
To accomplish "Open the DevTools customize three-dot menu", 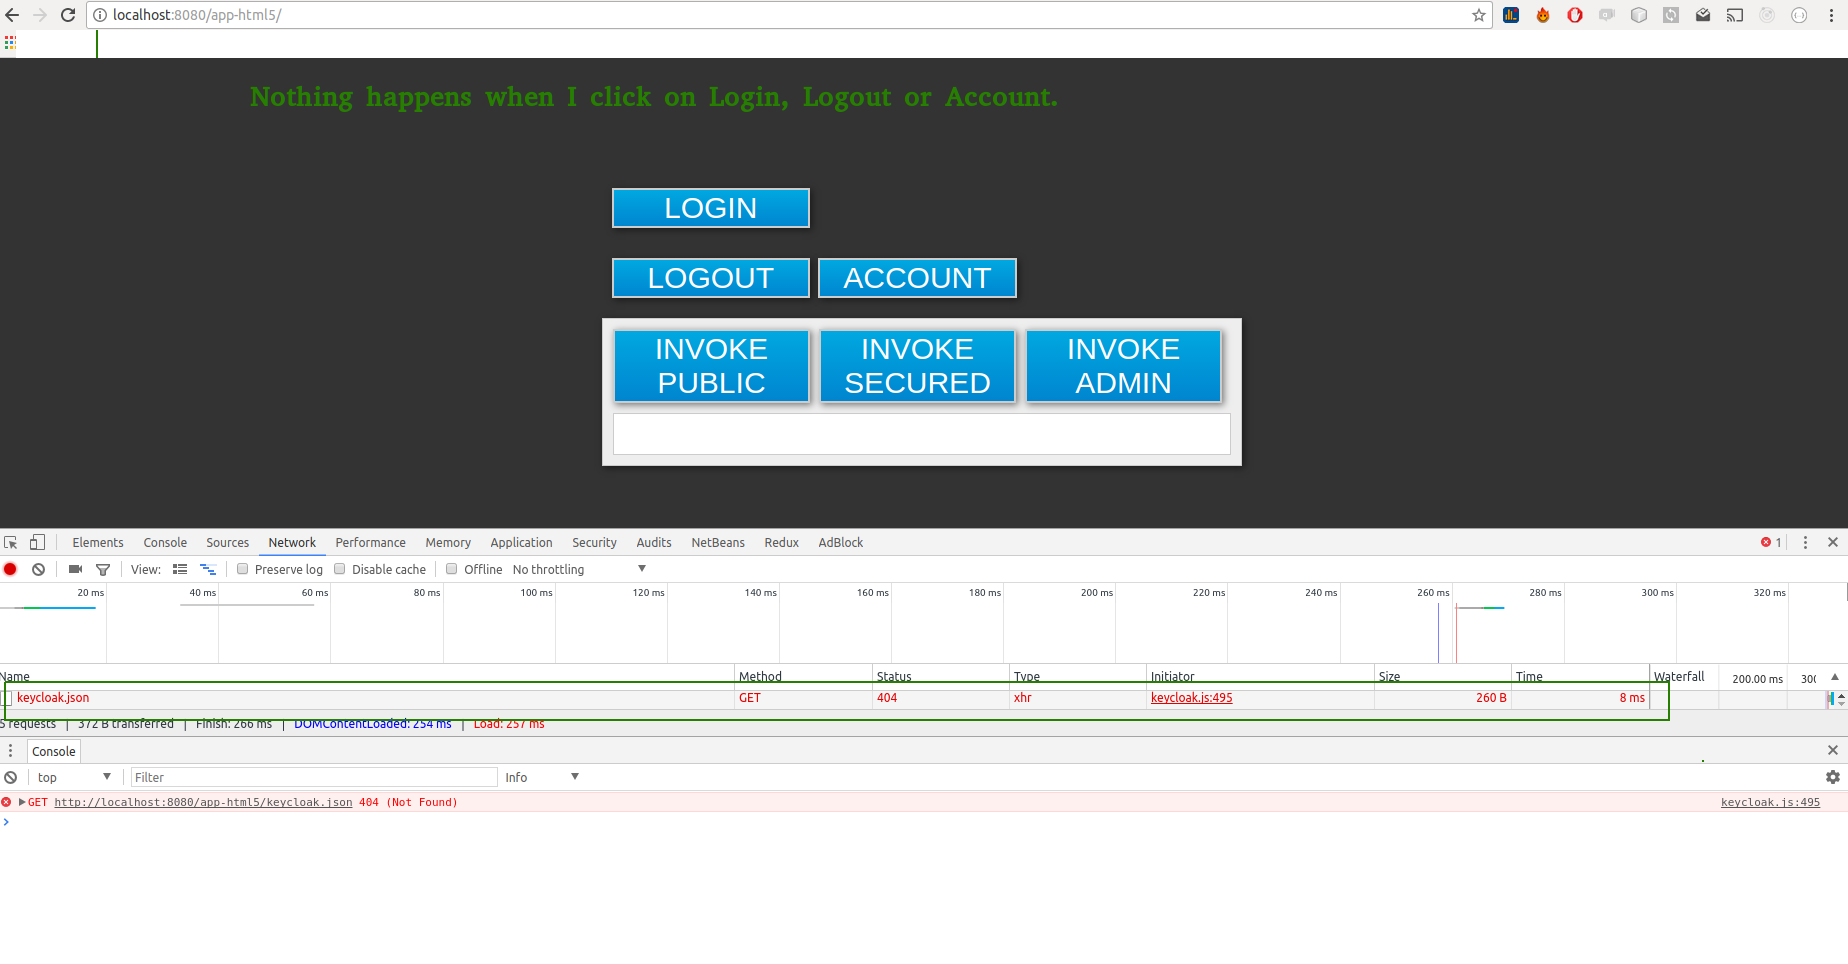I will (1805, 542).
